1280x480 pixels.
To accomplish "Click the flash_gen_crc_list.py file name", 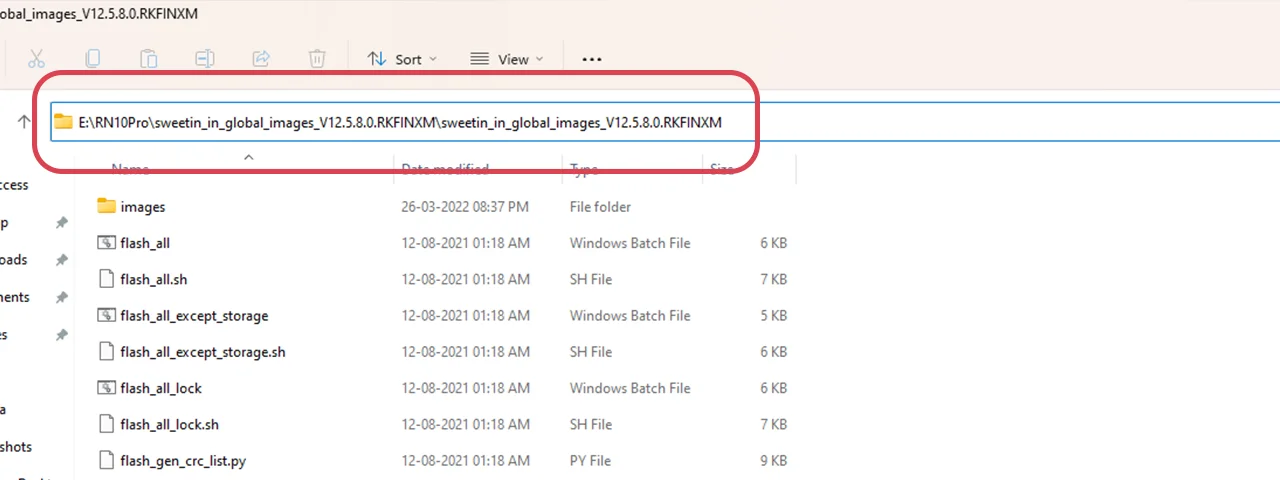I will (183, 461).
